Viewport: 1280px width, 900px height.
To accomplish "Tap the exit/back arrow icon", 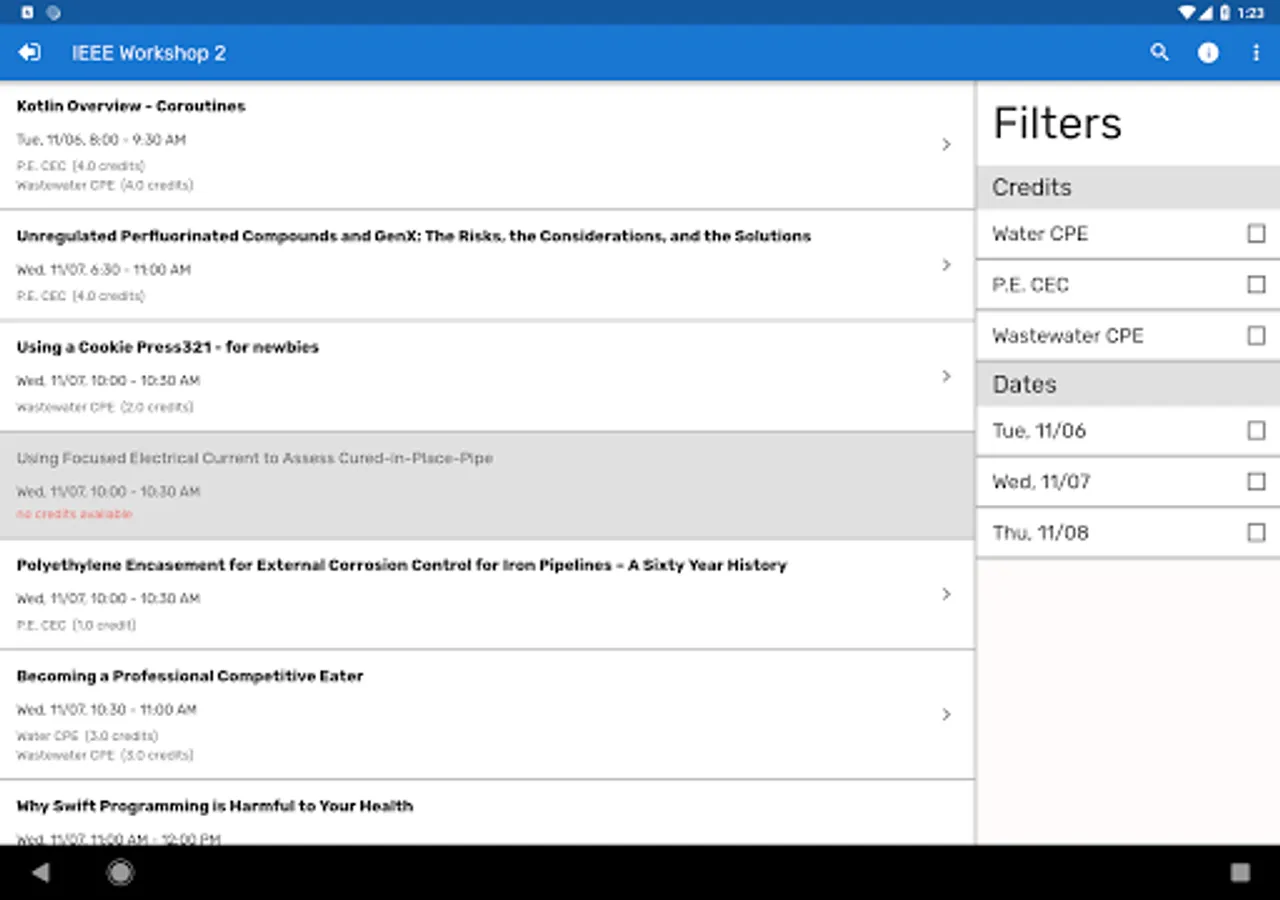I will (x=30, y=53).
